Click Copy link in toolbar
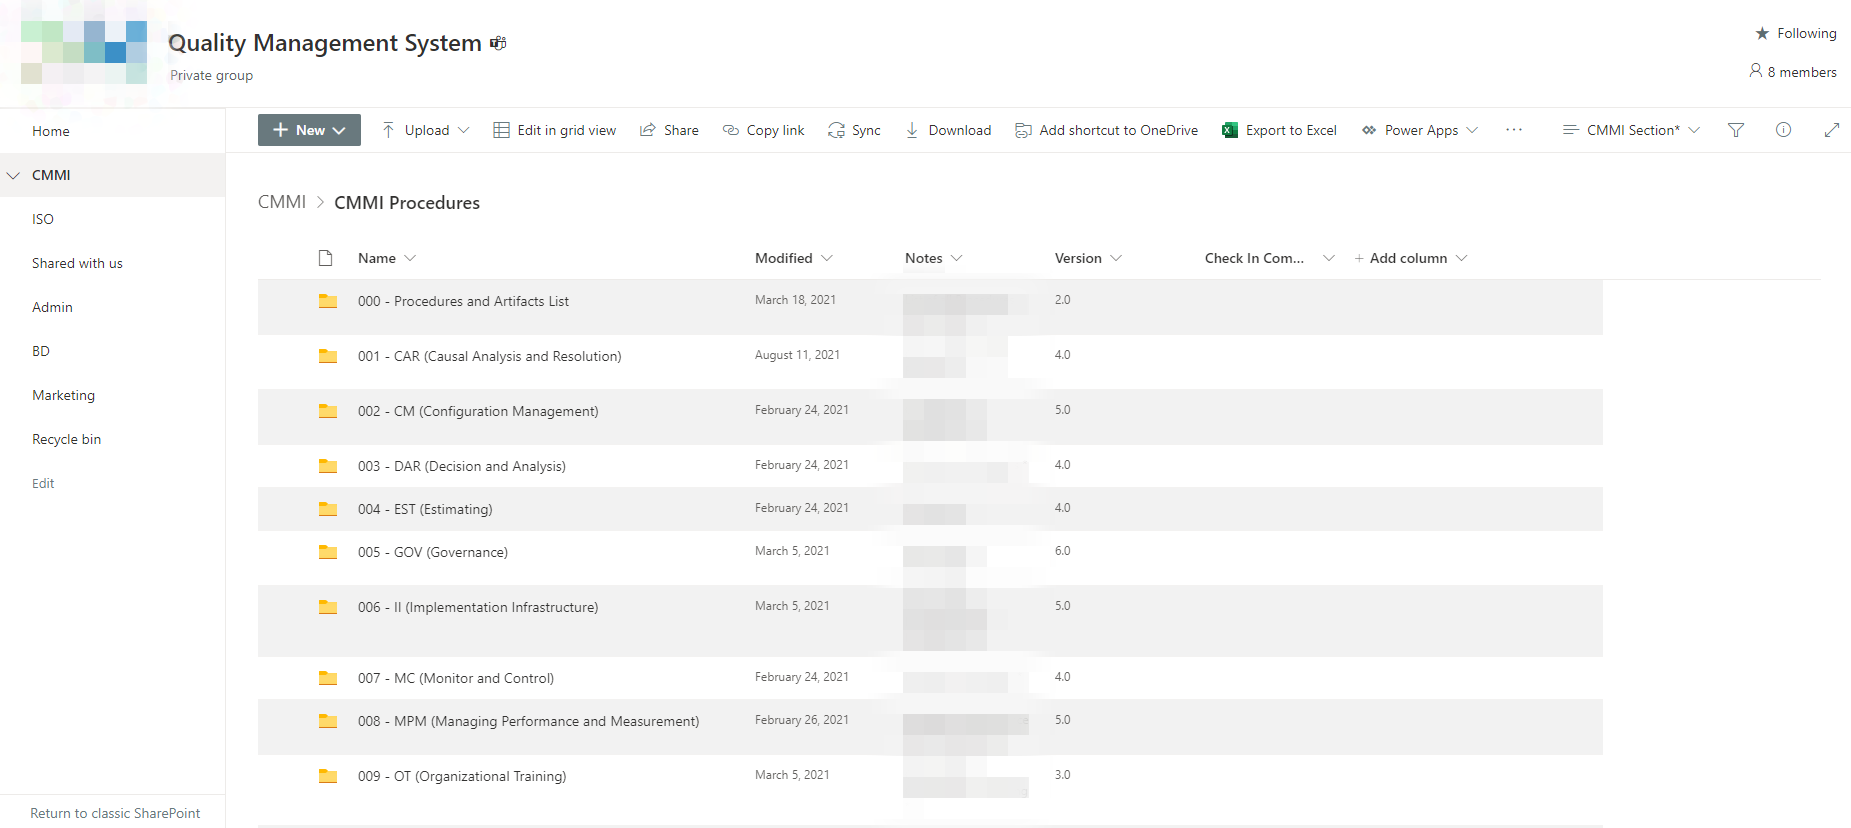The image size is (1851, 828). tap(764, 130)
